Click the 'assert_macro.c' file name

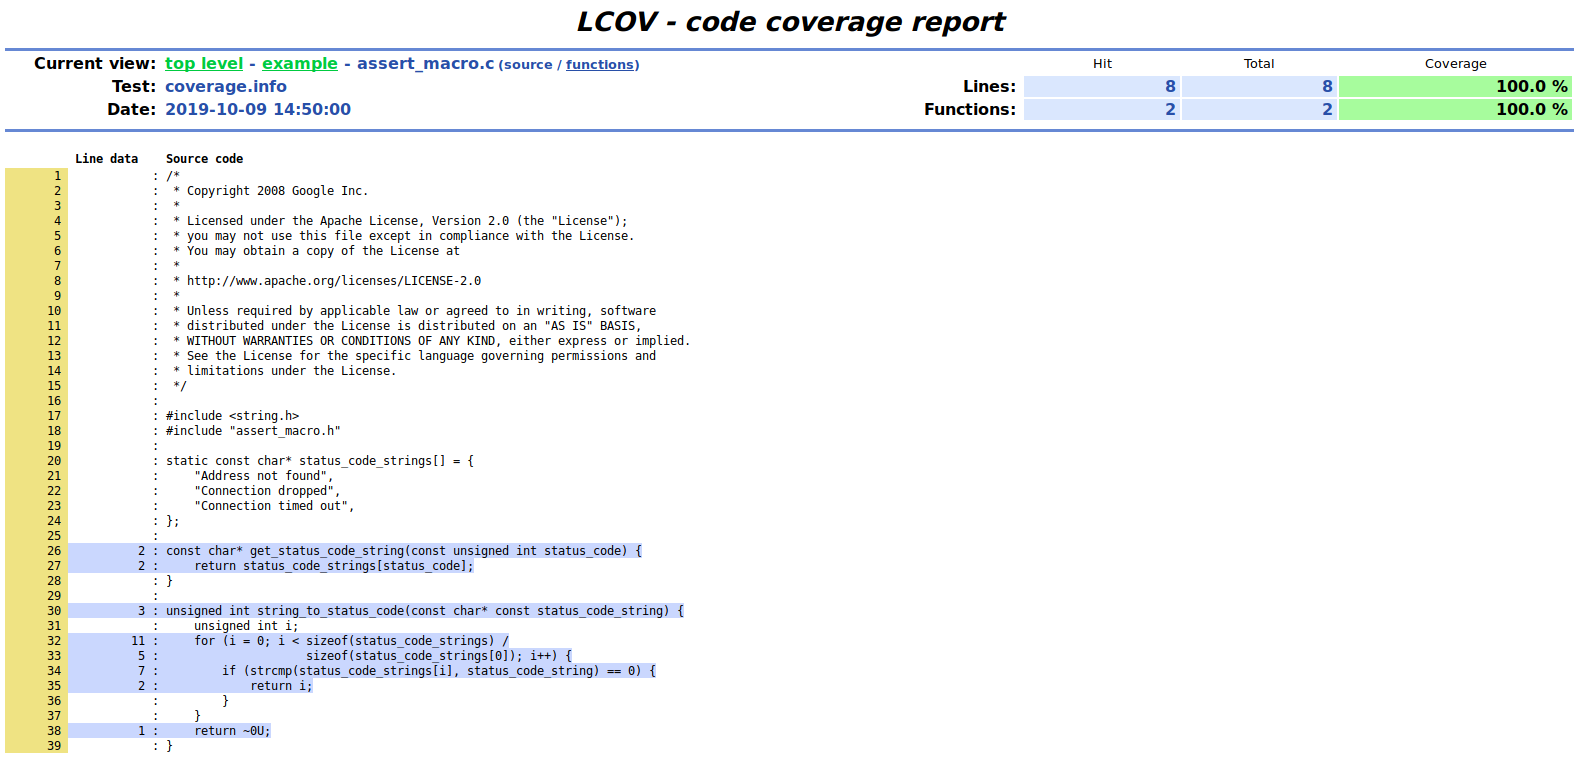point(425,63)
